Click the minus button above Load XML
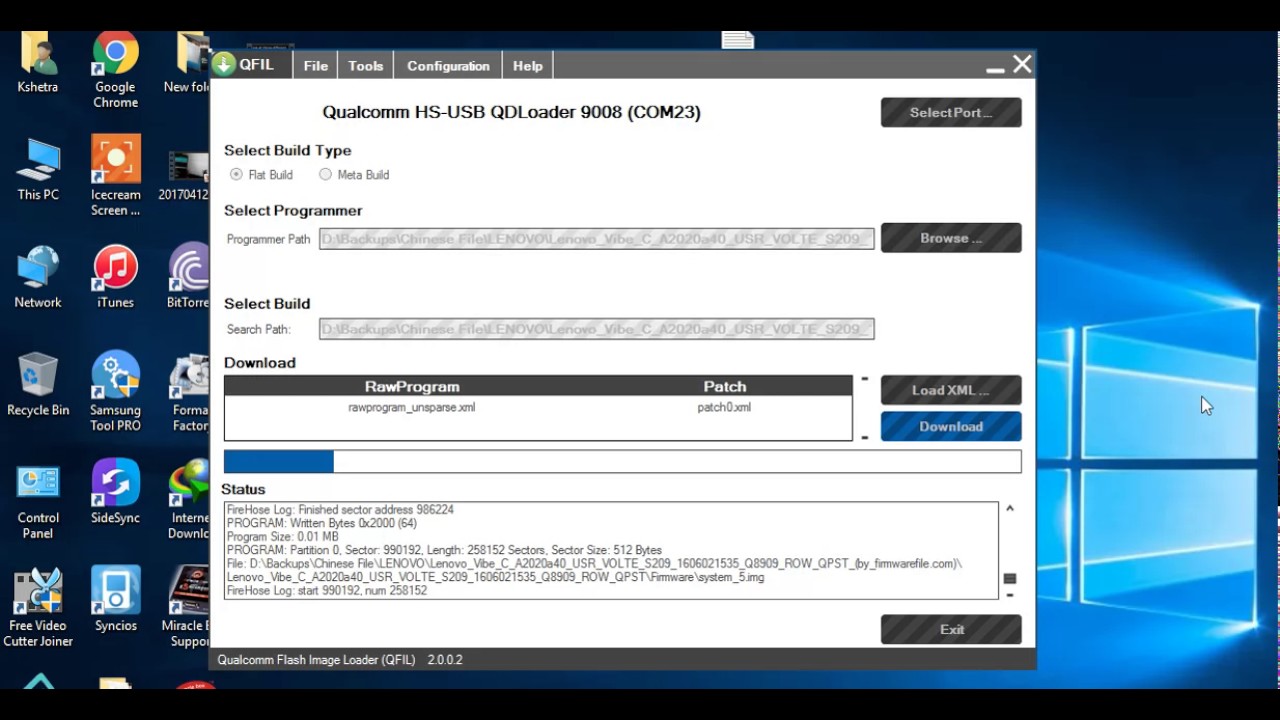 tap(865, 380)
